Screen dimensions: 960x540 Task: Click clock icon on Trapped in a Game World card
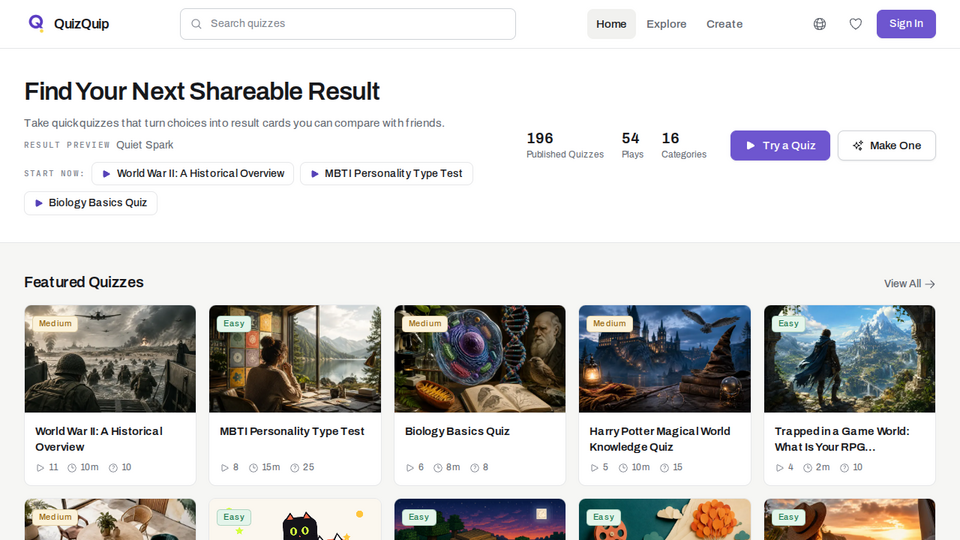tap(808, 468)
